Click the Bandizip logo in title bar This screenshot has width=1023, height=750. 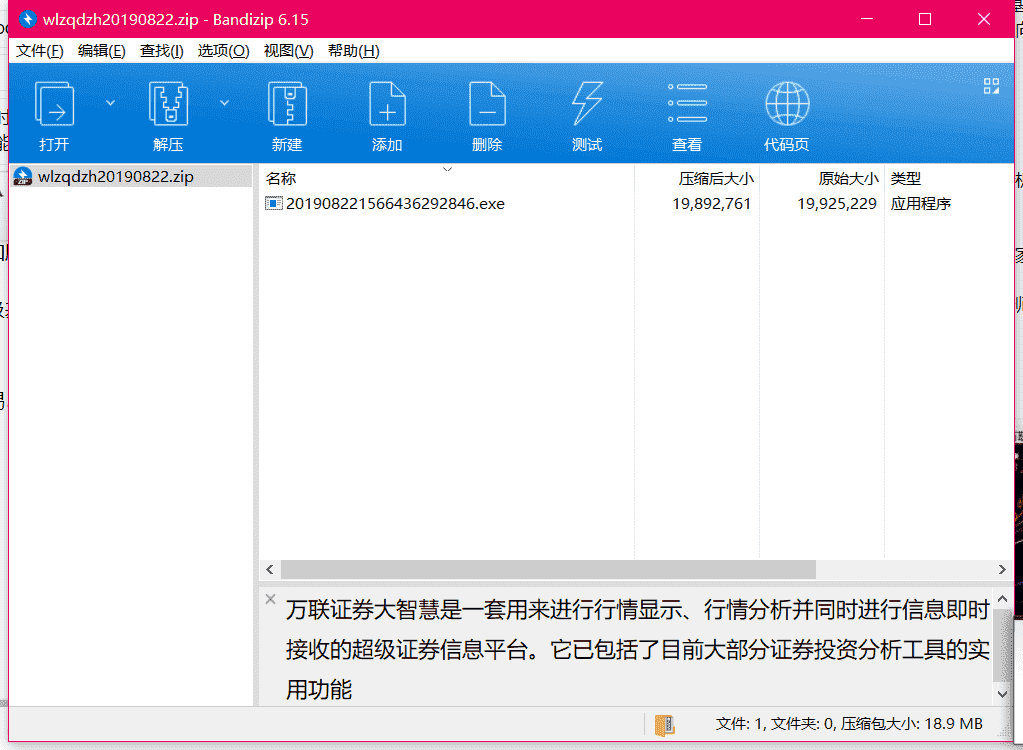[28, 19]
